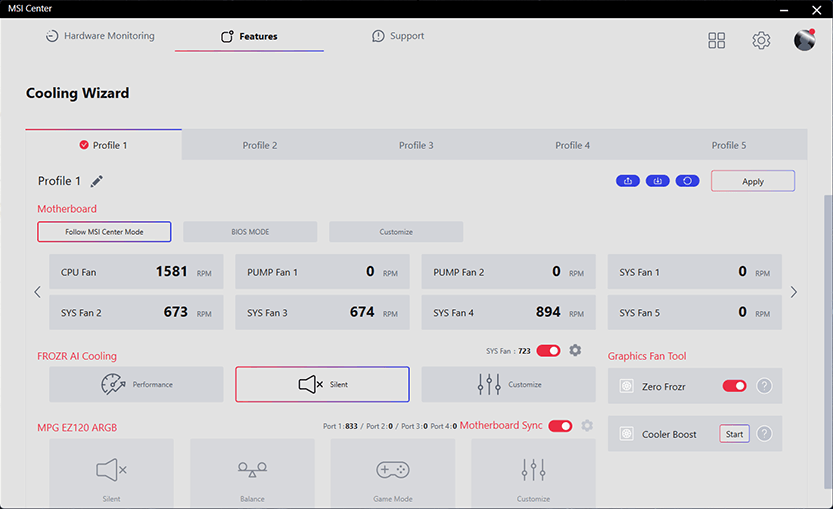Open the user account avatar
The width and height of the screenshot is (833, 509).
pos(804,40)
